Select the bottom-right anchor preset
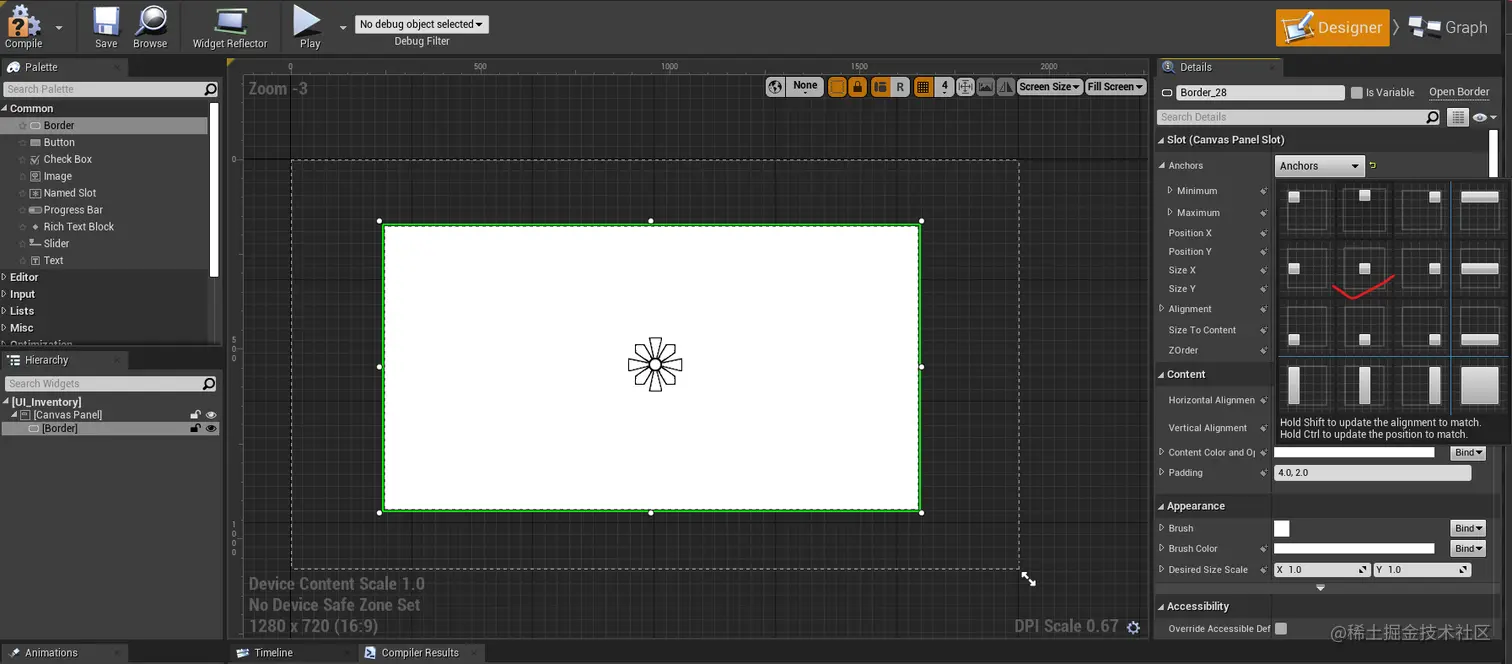This screenshot has height=664, width=1512. tap(1422, 326)
